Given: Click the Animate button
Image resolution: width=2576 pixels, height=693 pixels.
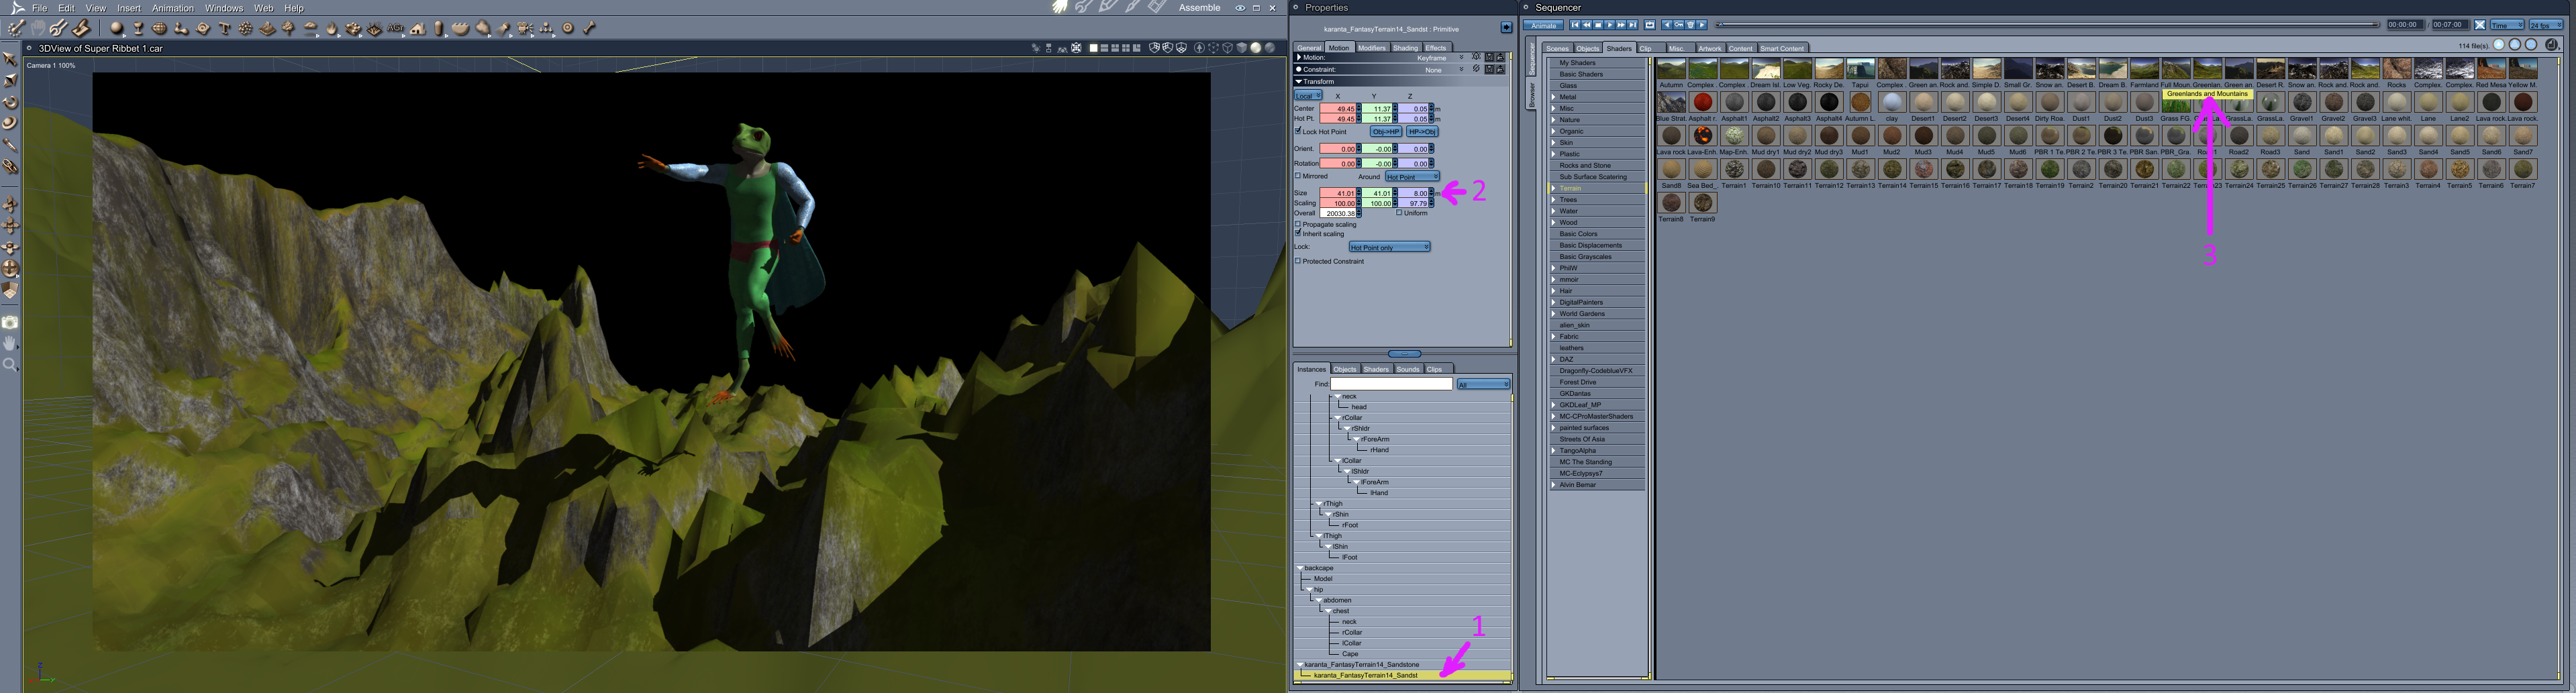Looking at the screenshot, I should tap(1544, 25).
